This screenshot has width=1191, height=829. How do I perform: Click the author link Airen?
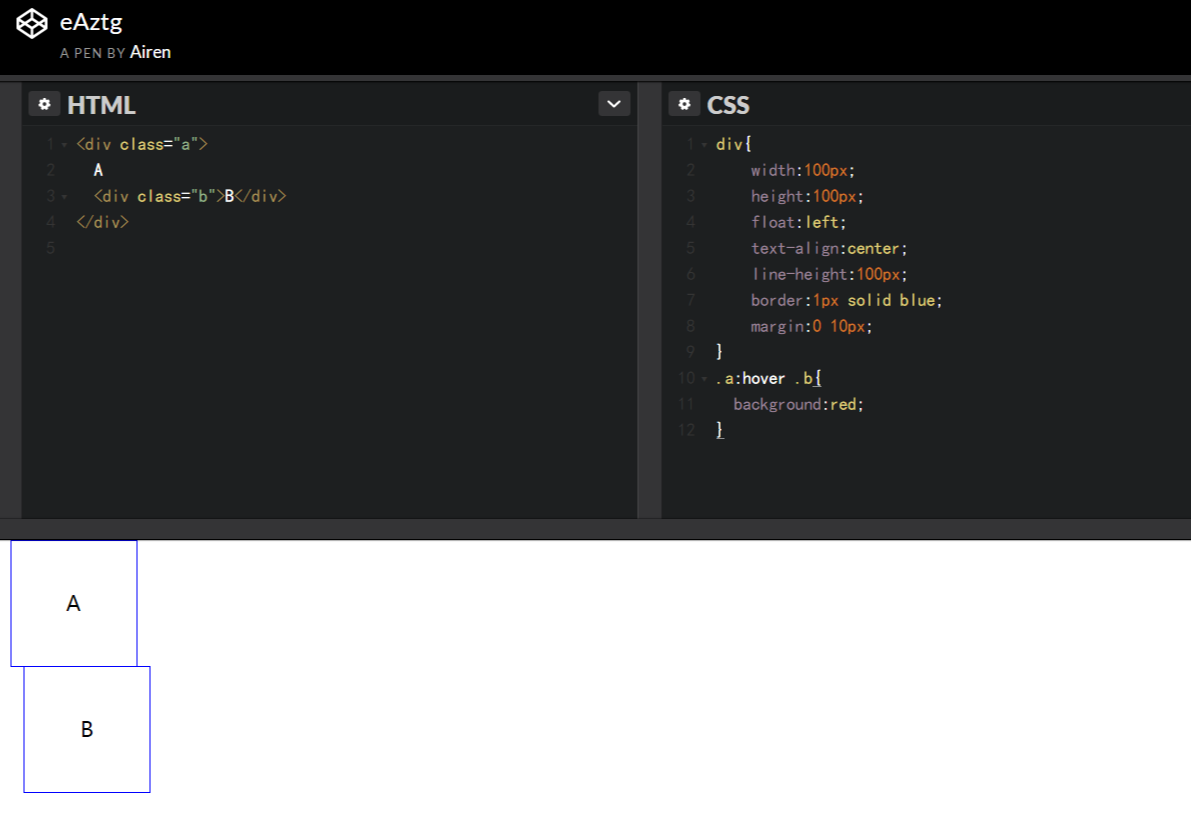(x=151, y=51)
